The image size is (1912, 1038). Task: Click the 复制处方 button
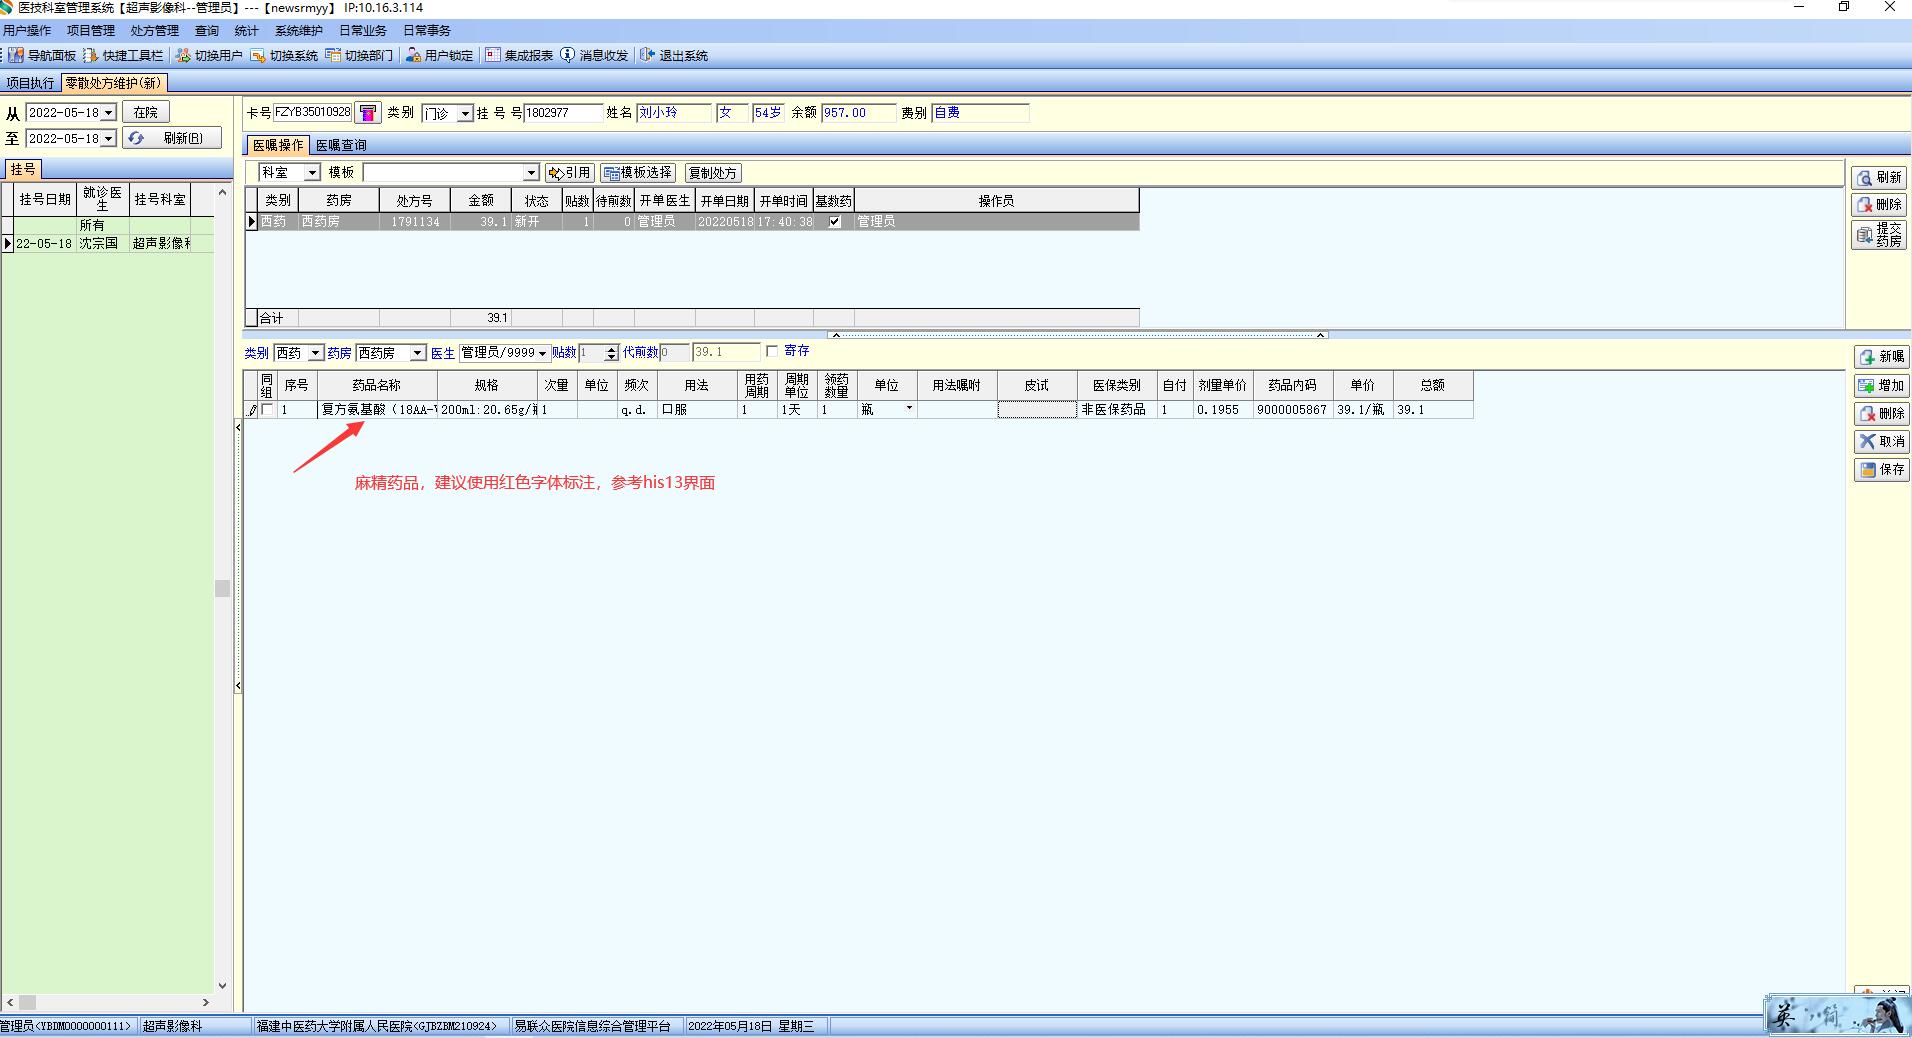coord(713,173)
